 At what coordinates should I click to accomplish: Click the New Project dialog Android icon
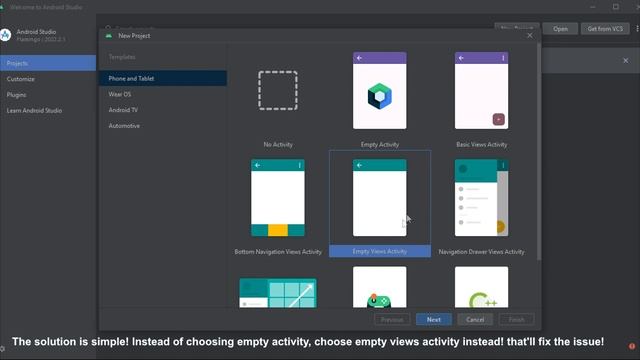[109, 36]
